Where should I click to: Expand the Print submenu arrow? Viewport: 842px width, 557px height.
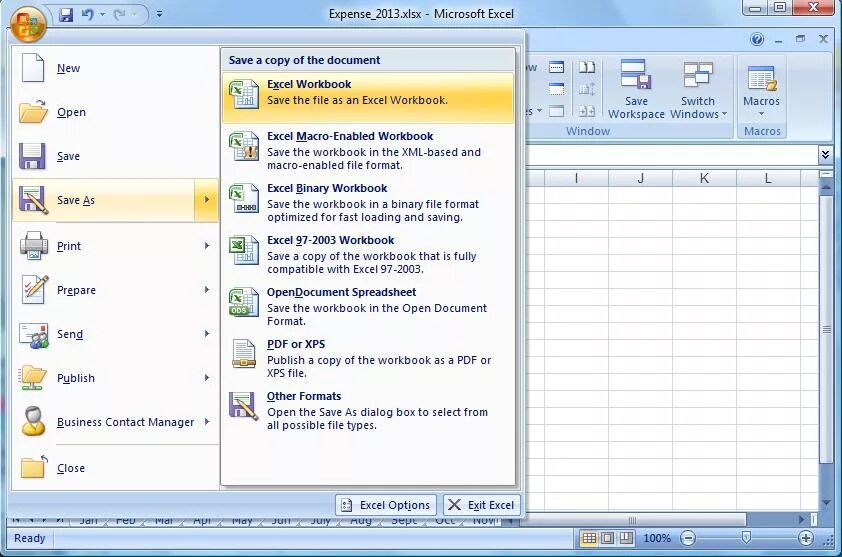click(207, 246)
